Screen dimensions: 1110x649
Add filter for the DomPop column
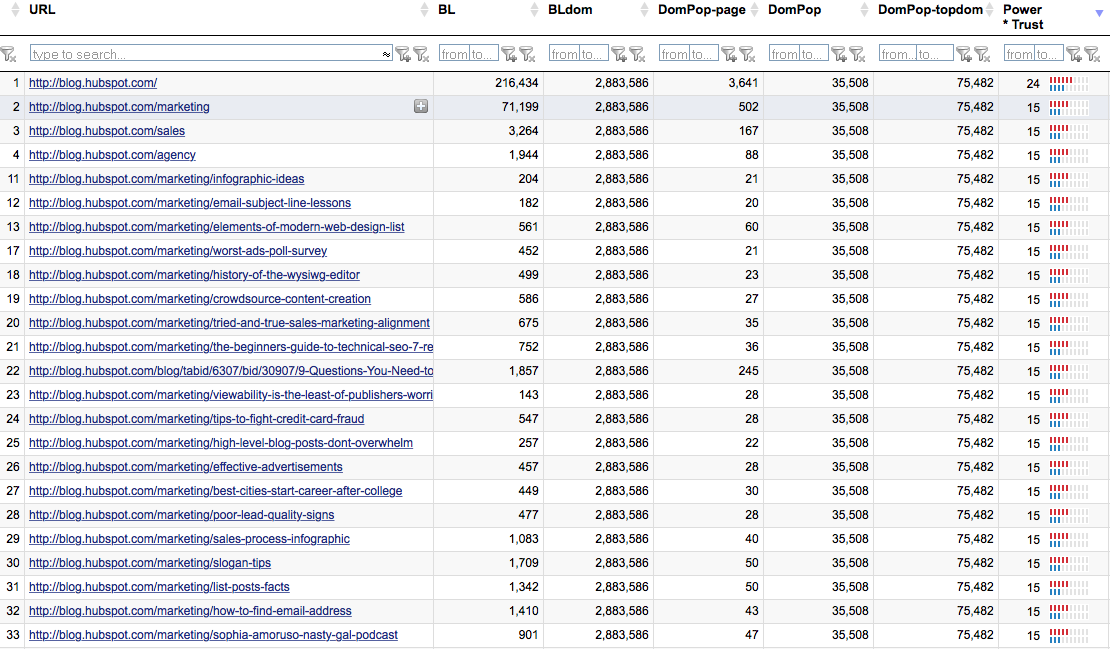pyautogui.click(x=839, y=54)
